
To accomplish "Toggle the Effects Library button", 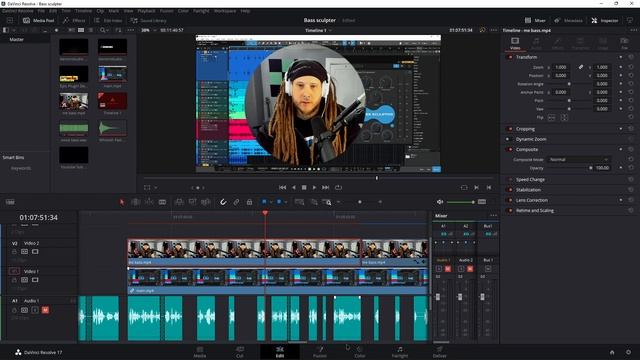I will point(74,20).
